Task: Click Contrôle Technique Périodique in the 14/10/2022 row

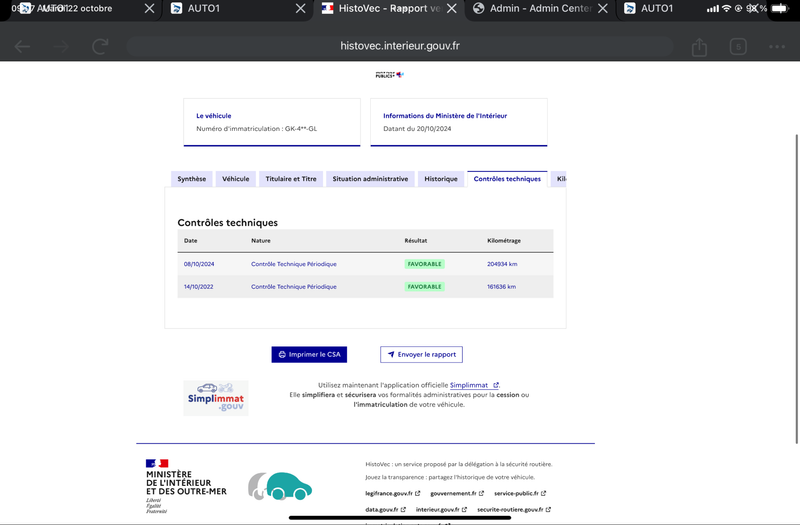Action: coord(294,287)
